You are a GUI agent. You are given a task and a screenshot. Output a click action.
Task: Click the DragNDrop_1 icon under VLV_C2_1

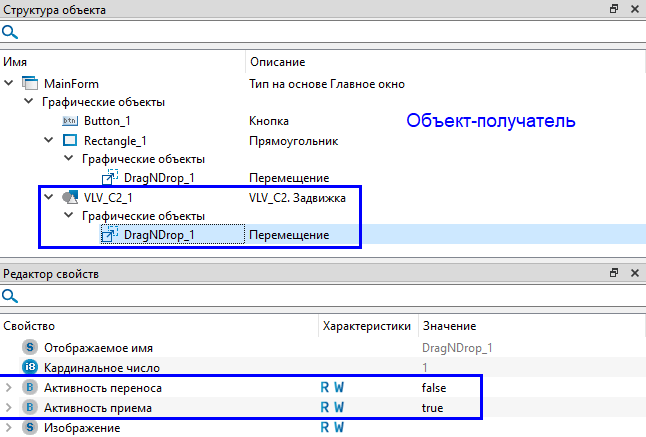109,235
